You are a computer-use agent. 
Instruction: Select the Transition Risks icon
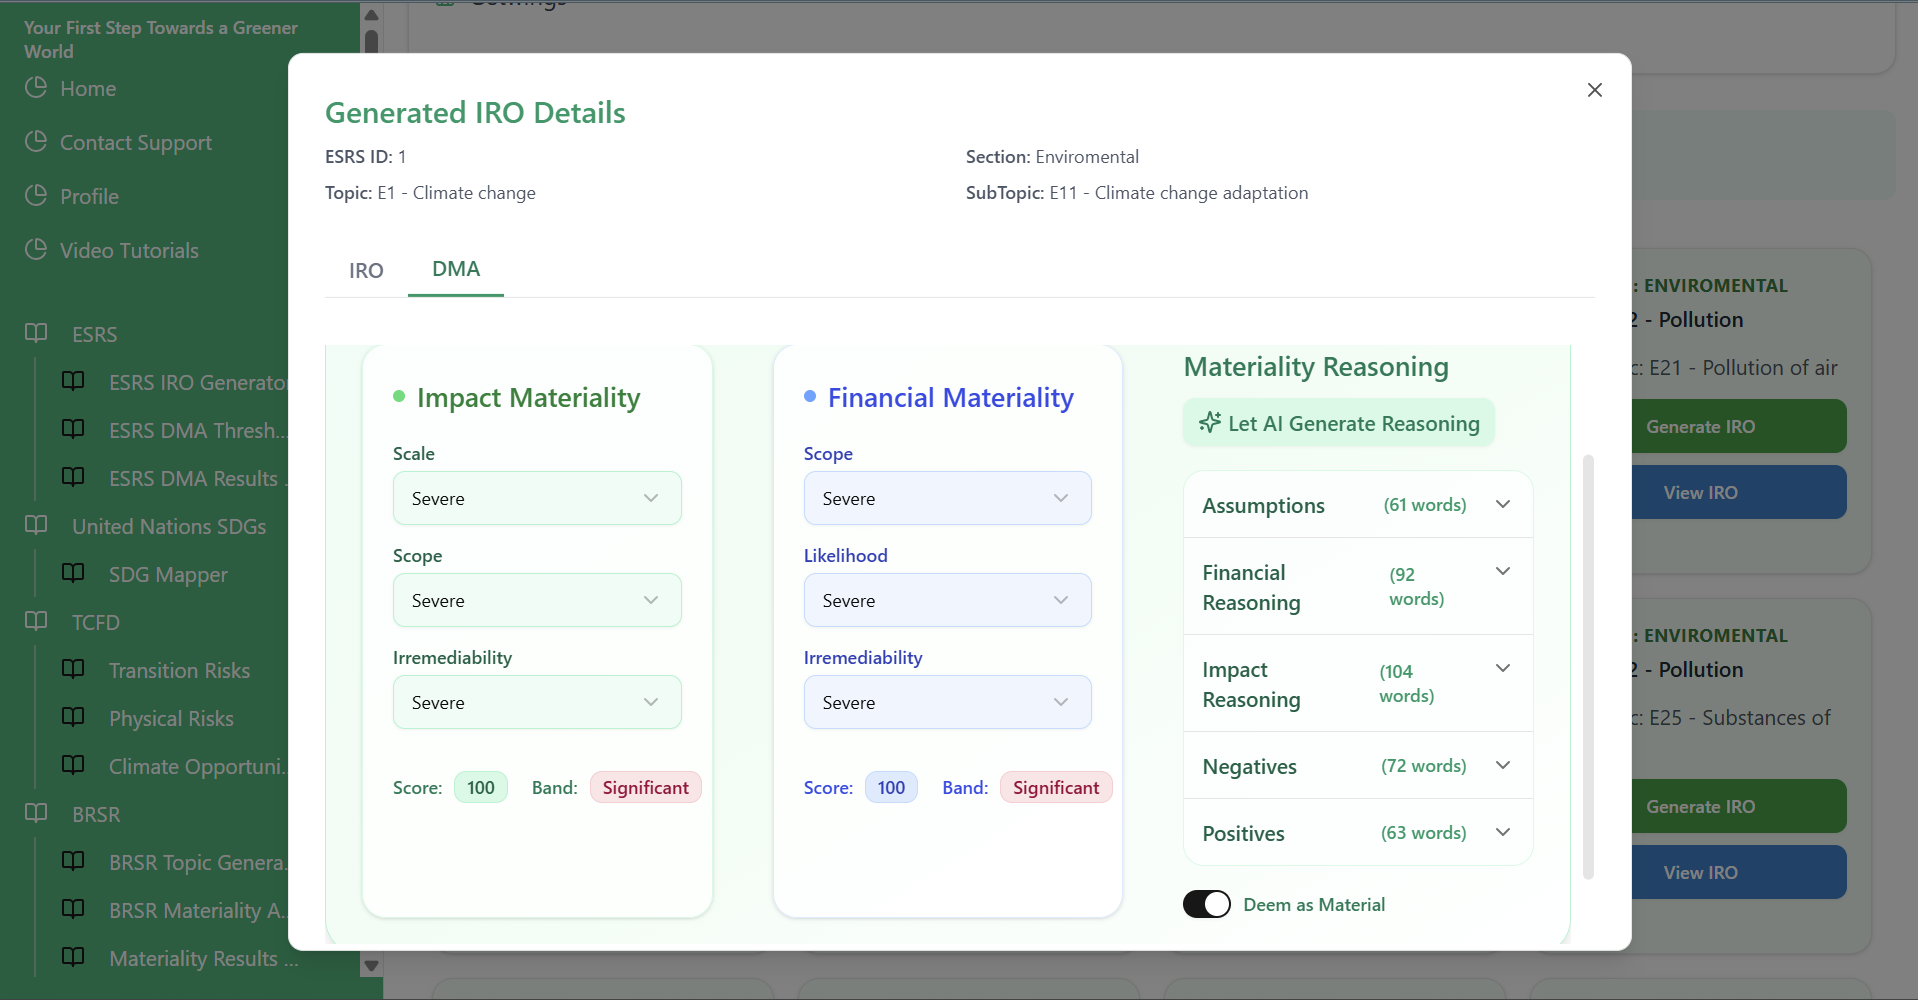point(74,668)
